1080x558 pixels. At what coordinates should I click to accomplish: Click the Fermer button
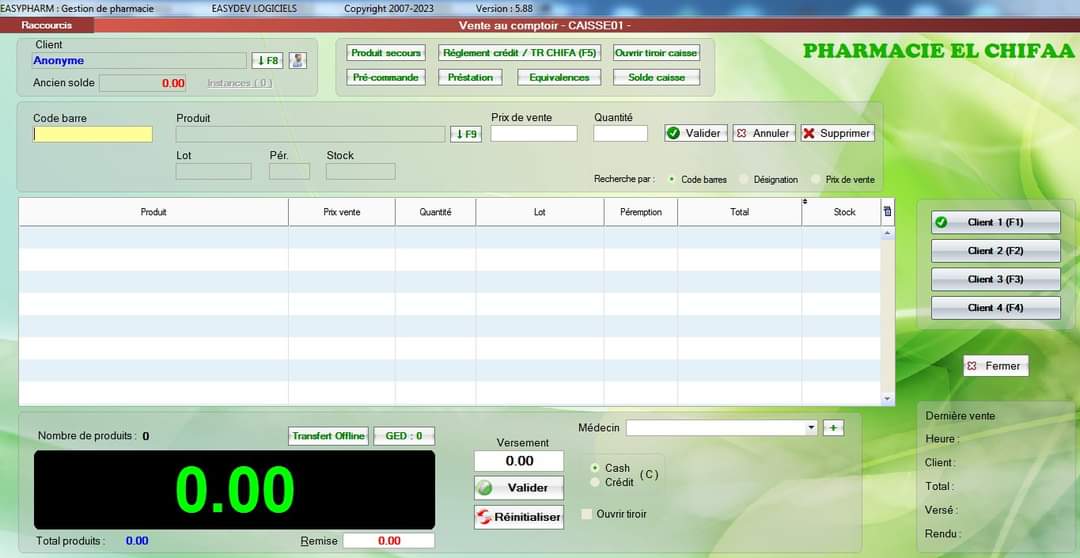pyautogui.click(x=995, y=366)
